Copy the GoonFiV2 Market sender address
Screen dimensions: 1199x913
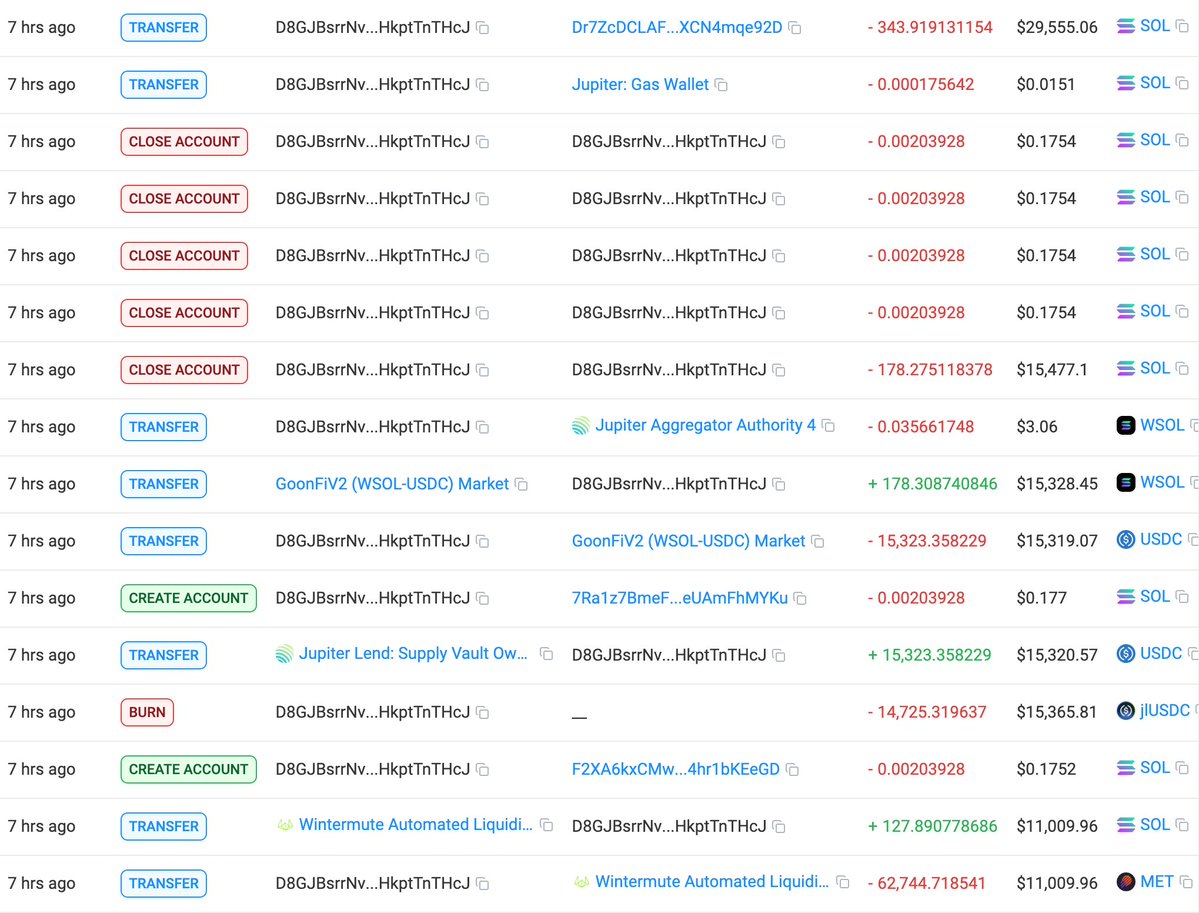(522, 484)
